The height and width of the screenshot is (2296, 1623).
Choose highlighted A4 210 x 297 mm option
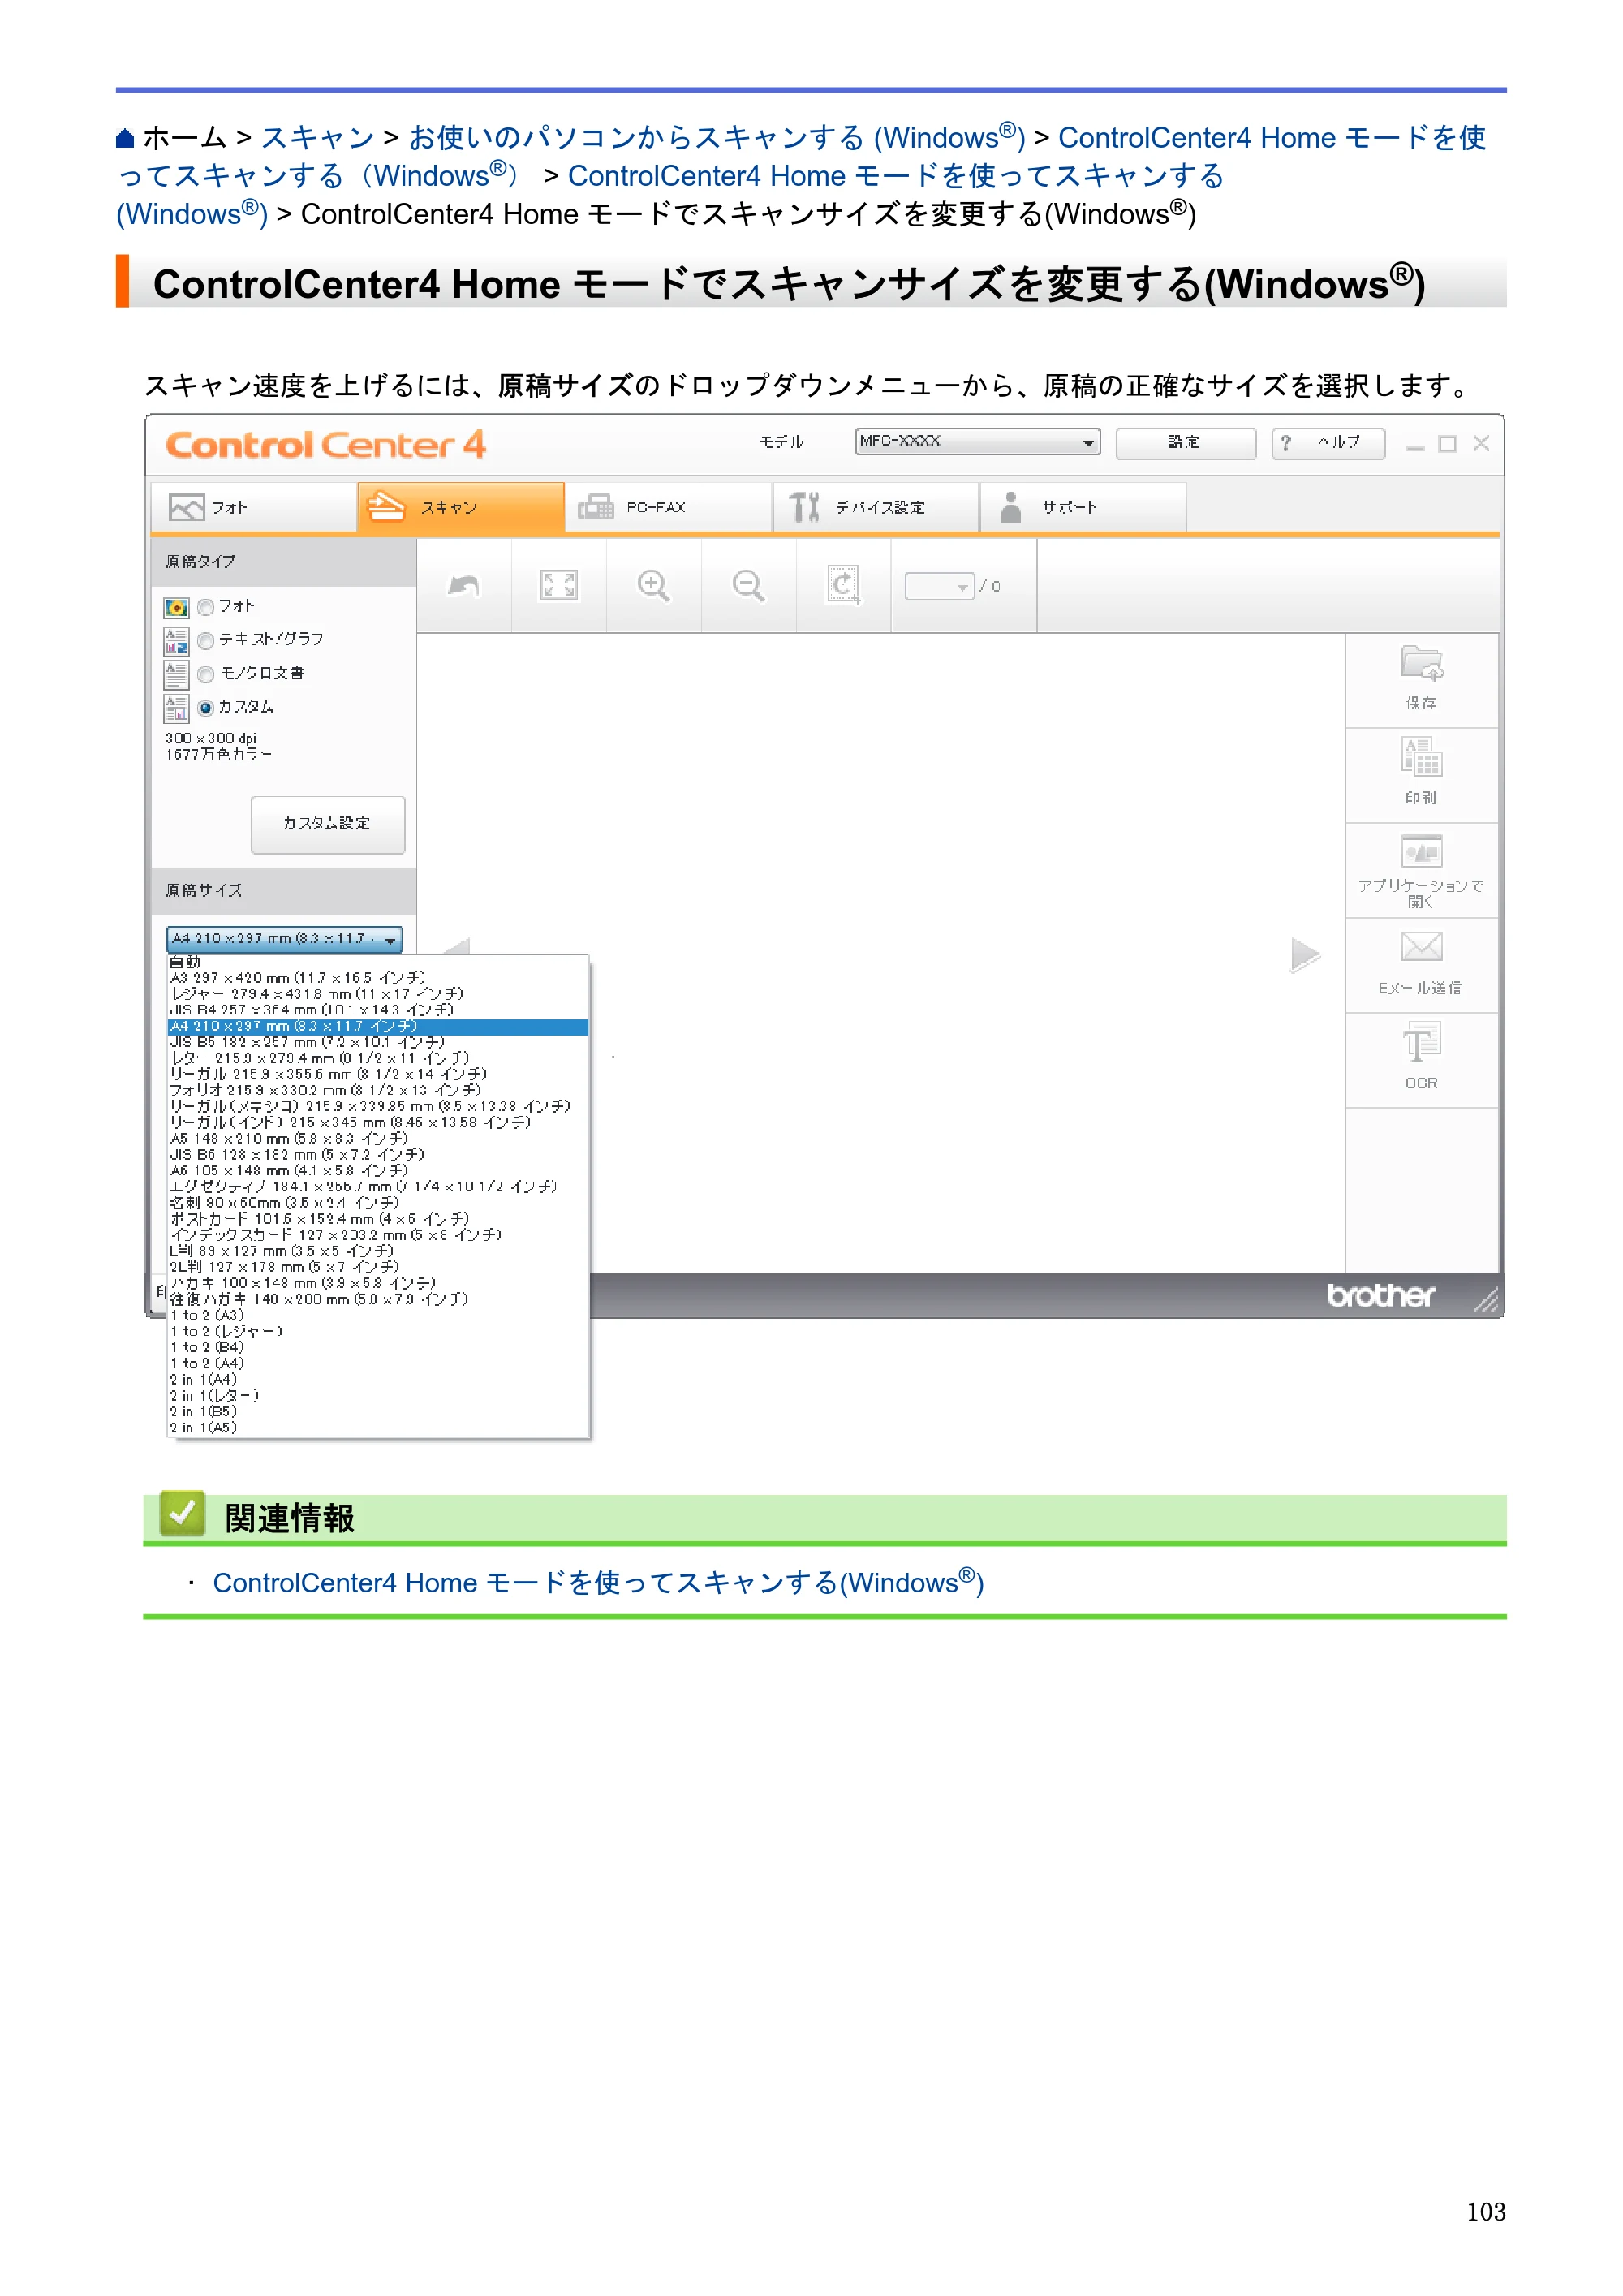tap(378, 1026)
